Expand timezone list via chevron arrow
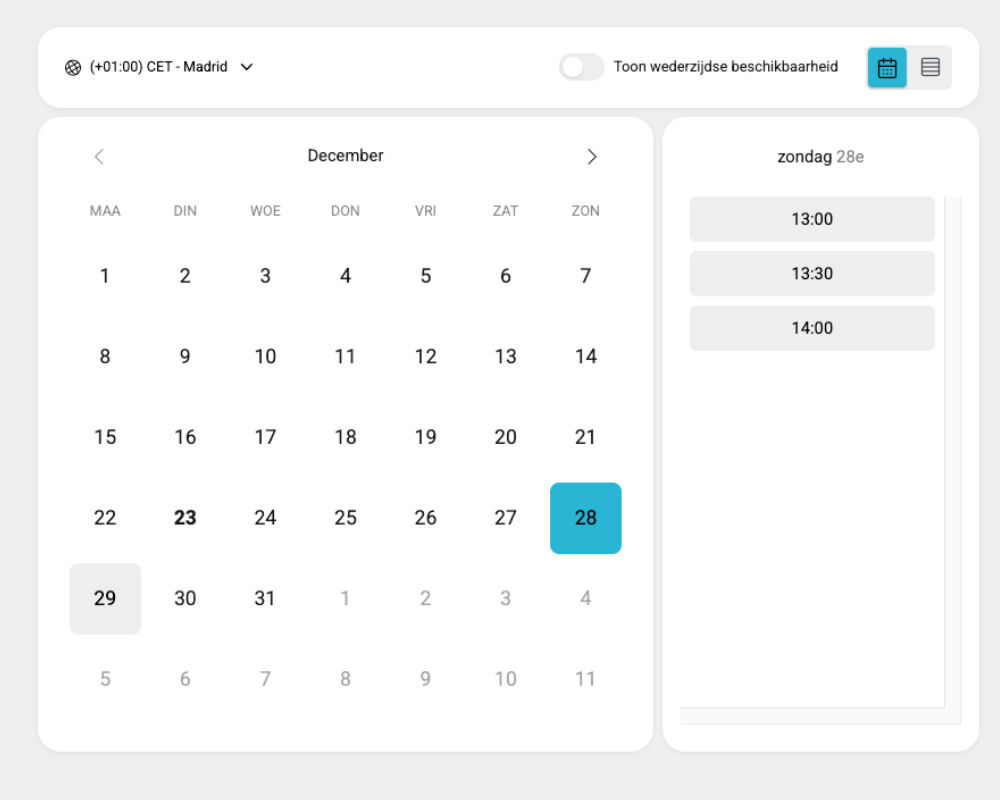 (247, 67)
